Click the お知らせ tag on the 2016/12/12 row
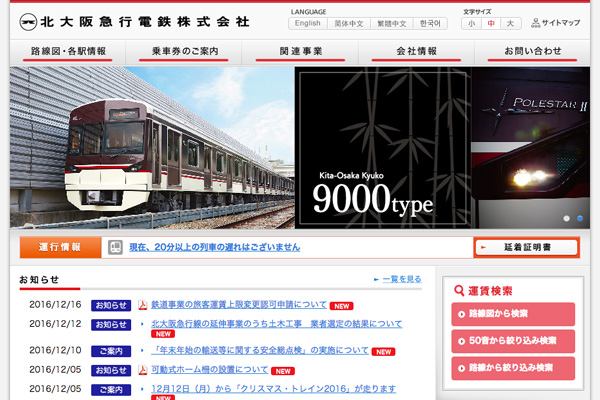Viewport: 600px width, 400px height. click(111, 325)
